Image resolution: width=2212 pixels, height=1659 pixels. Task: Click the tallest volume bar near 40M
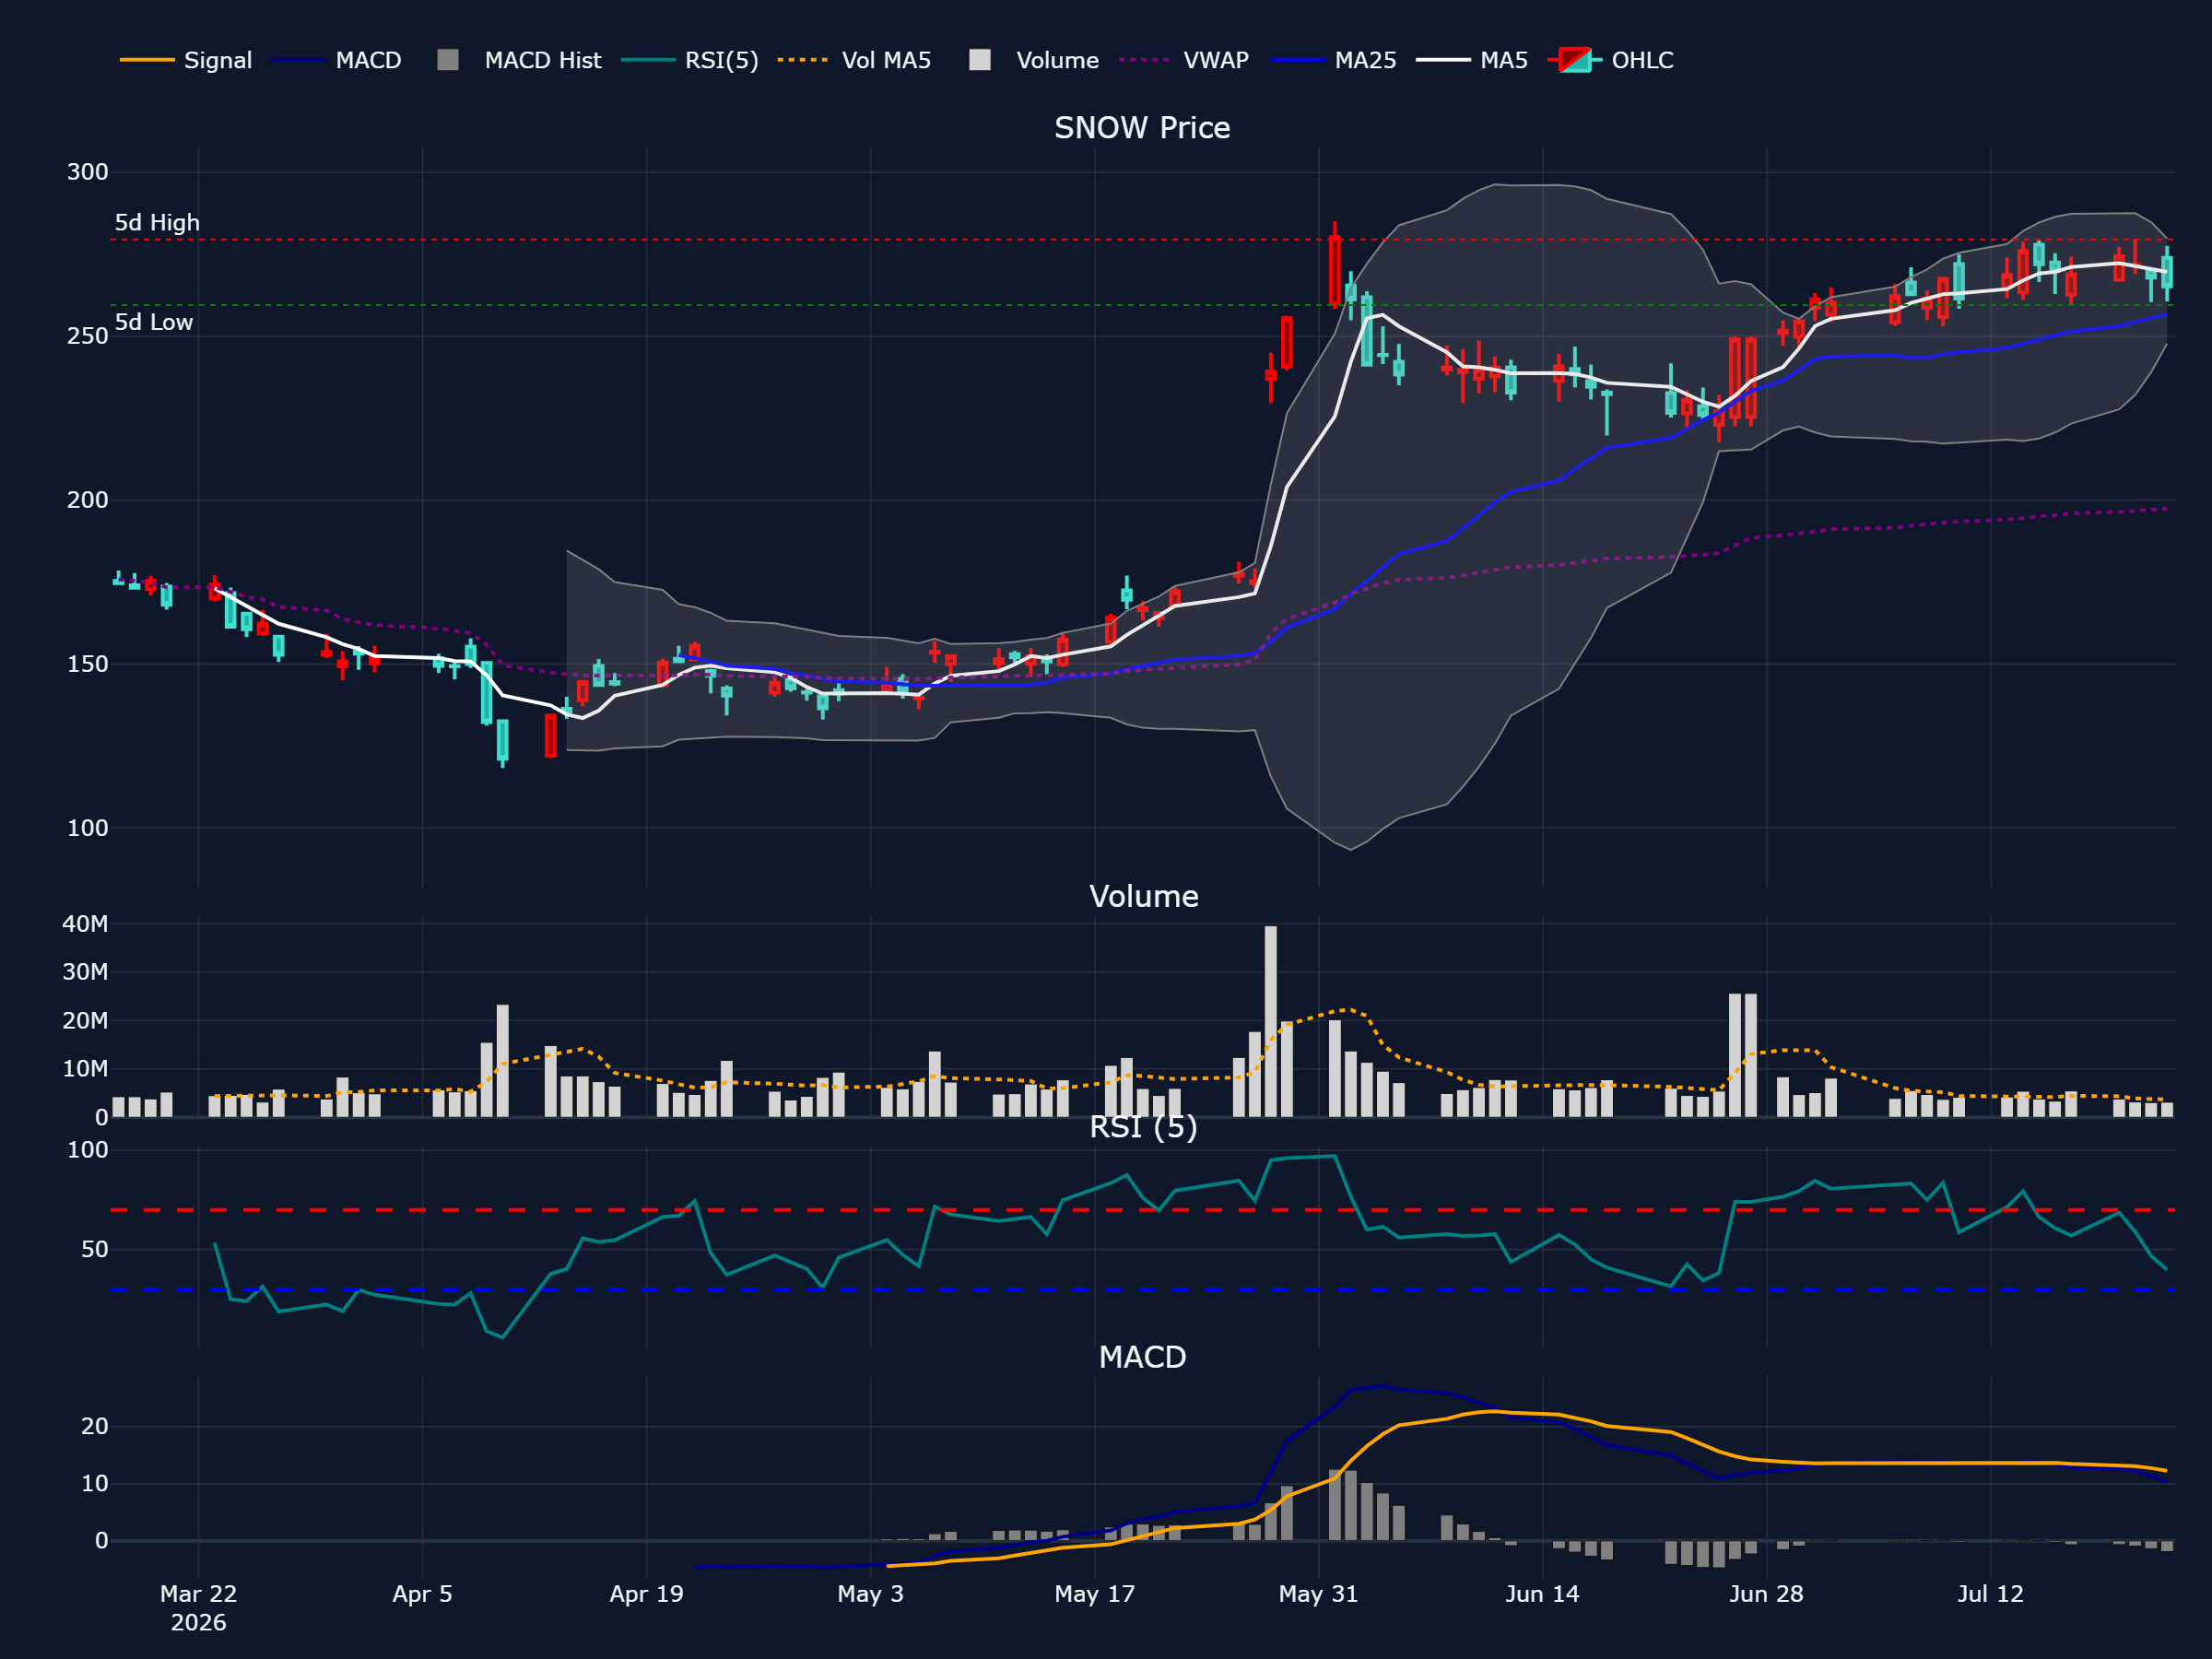coord(1270,1021)
